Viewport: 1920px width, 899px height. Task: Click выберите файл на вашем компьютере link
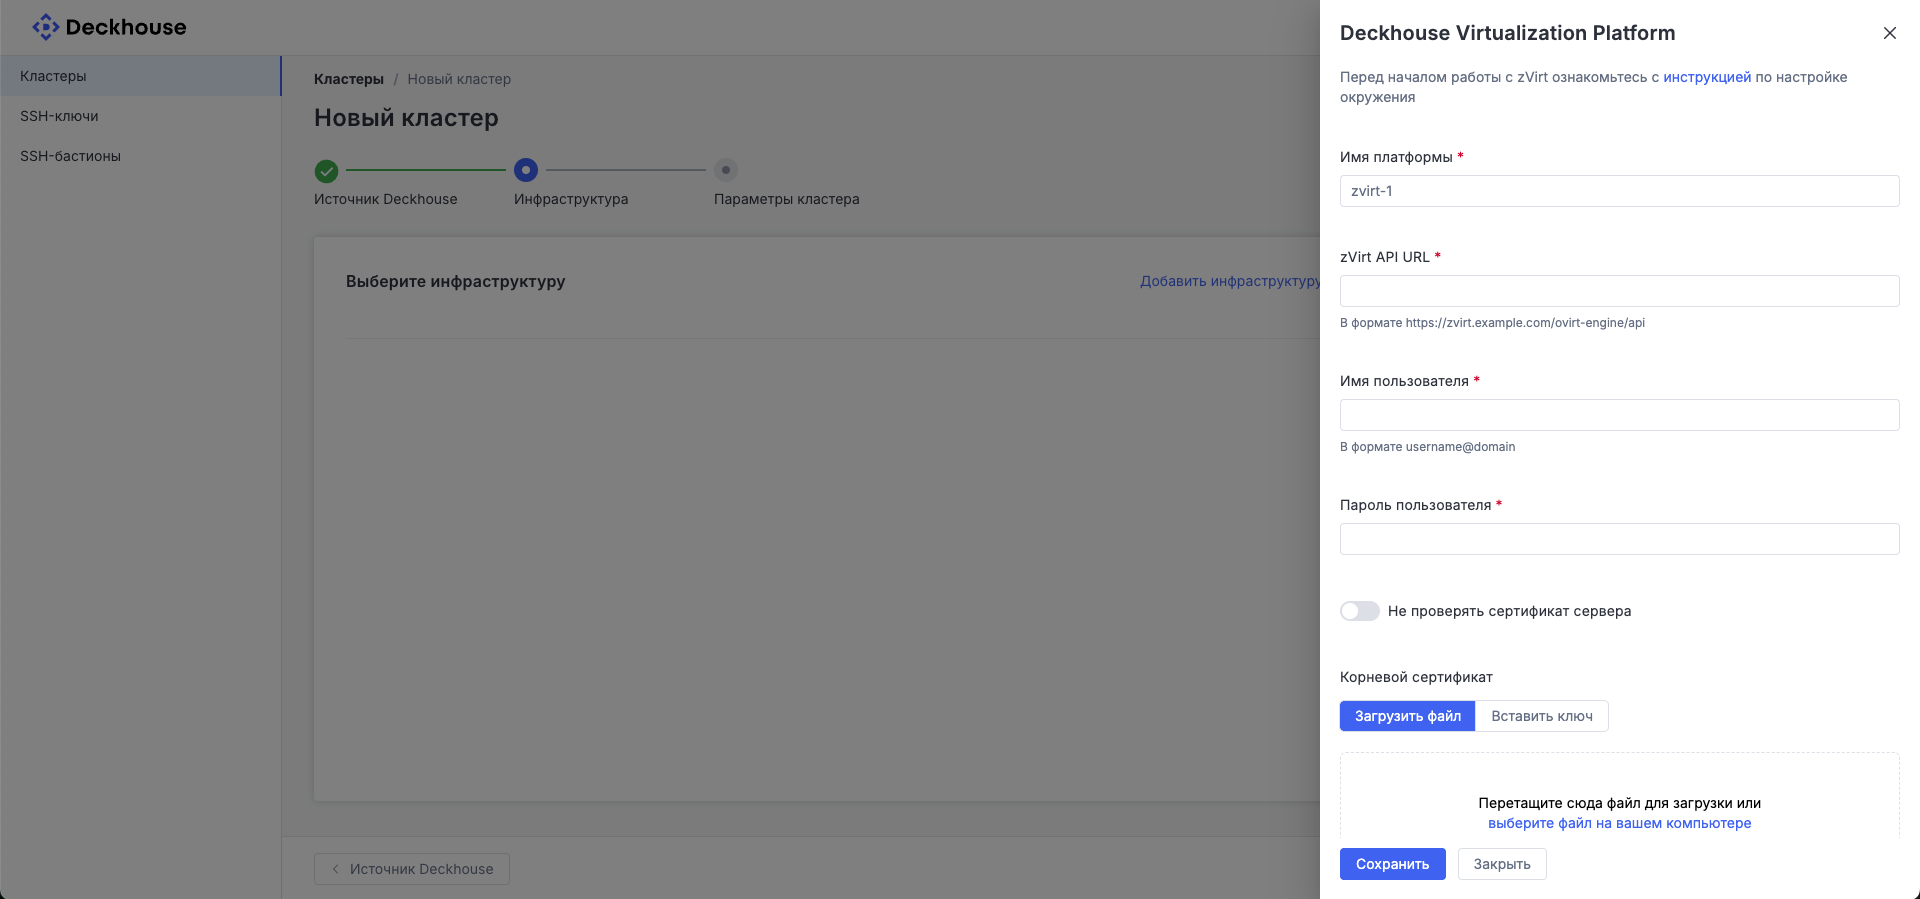coord(1619,823)
